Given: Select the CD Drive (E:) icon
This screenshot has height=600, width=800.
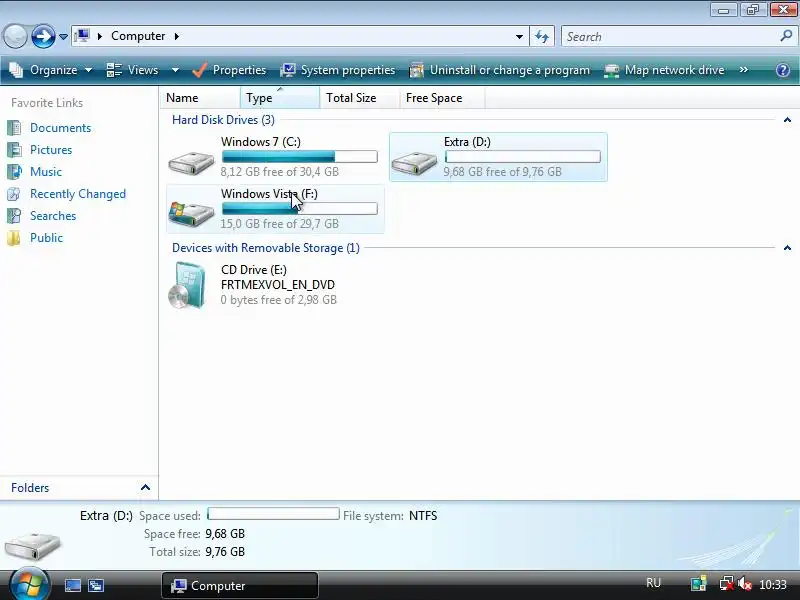Looking at the screenshot, I should coord(187,285).
